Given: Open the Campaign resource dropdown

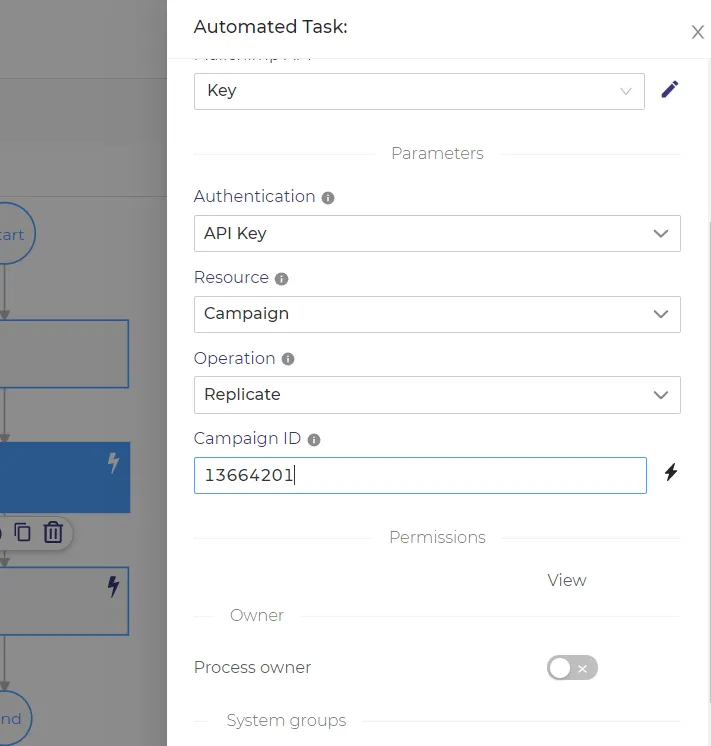Looking at the screenshot, I should [x=437, y=314].
